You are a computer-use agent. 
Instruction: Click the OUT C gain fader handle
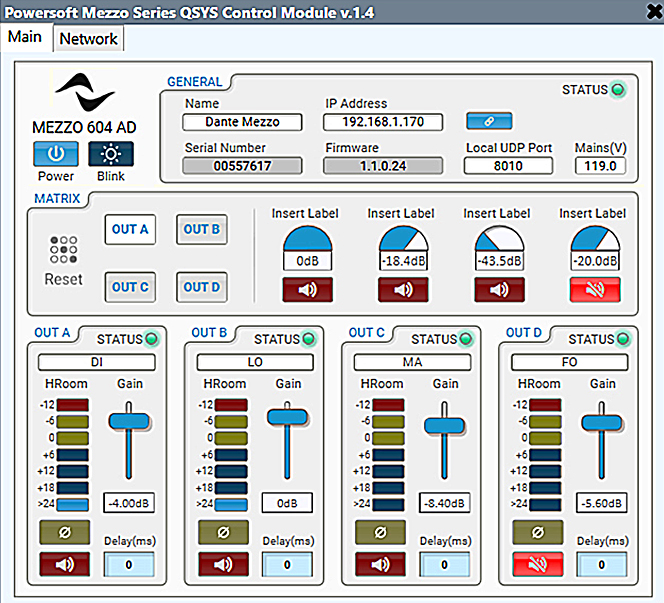pos(444,425)
